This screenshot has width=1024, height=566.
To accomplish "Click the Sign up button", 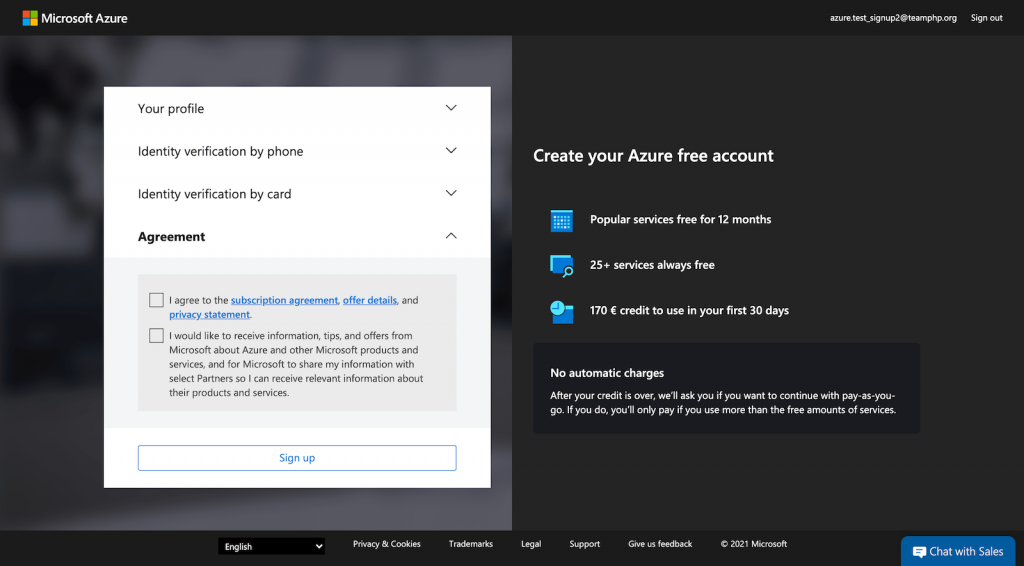I will click(297, 458).
